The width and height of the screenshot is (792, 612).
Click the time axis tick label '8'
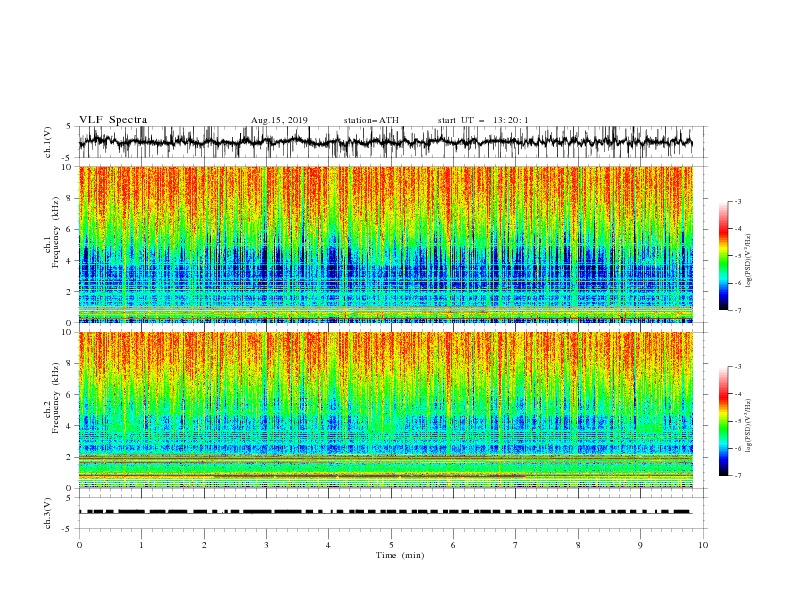pos(578,545)
